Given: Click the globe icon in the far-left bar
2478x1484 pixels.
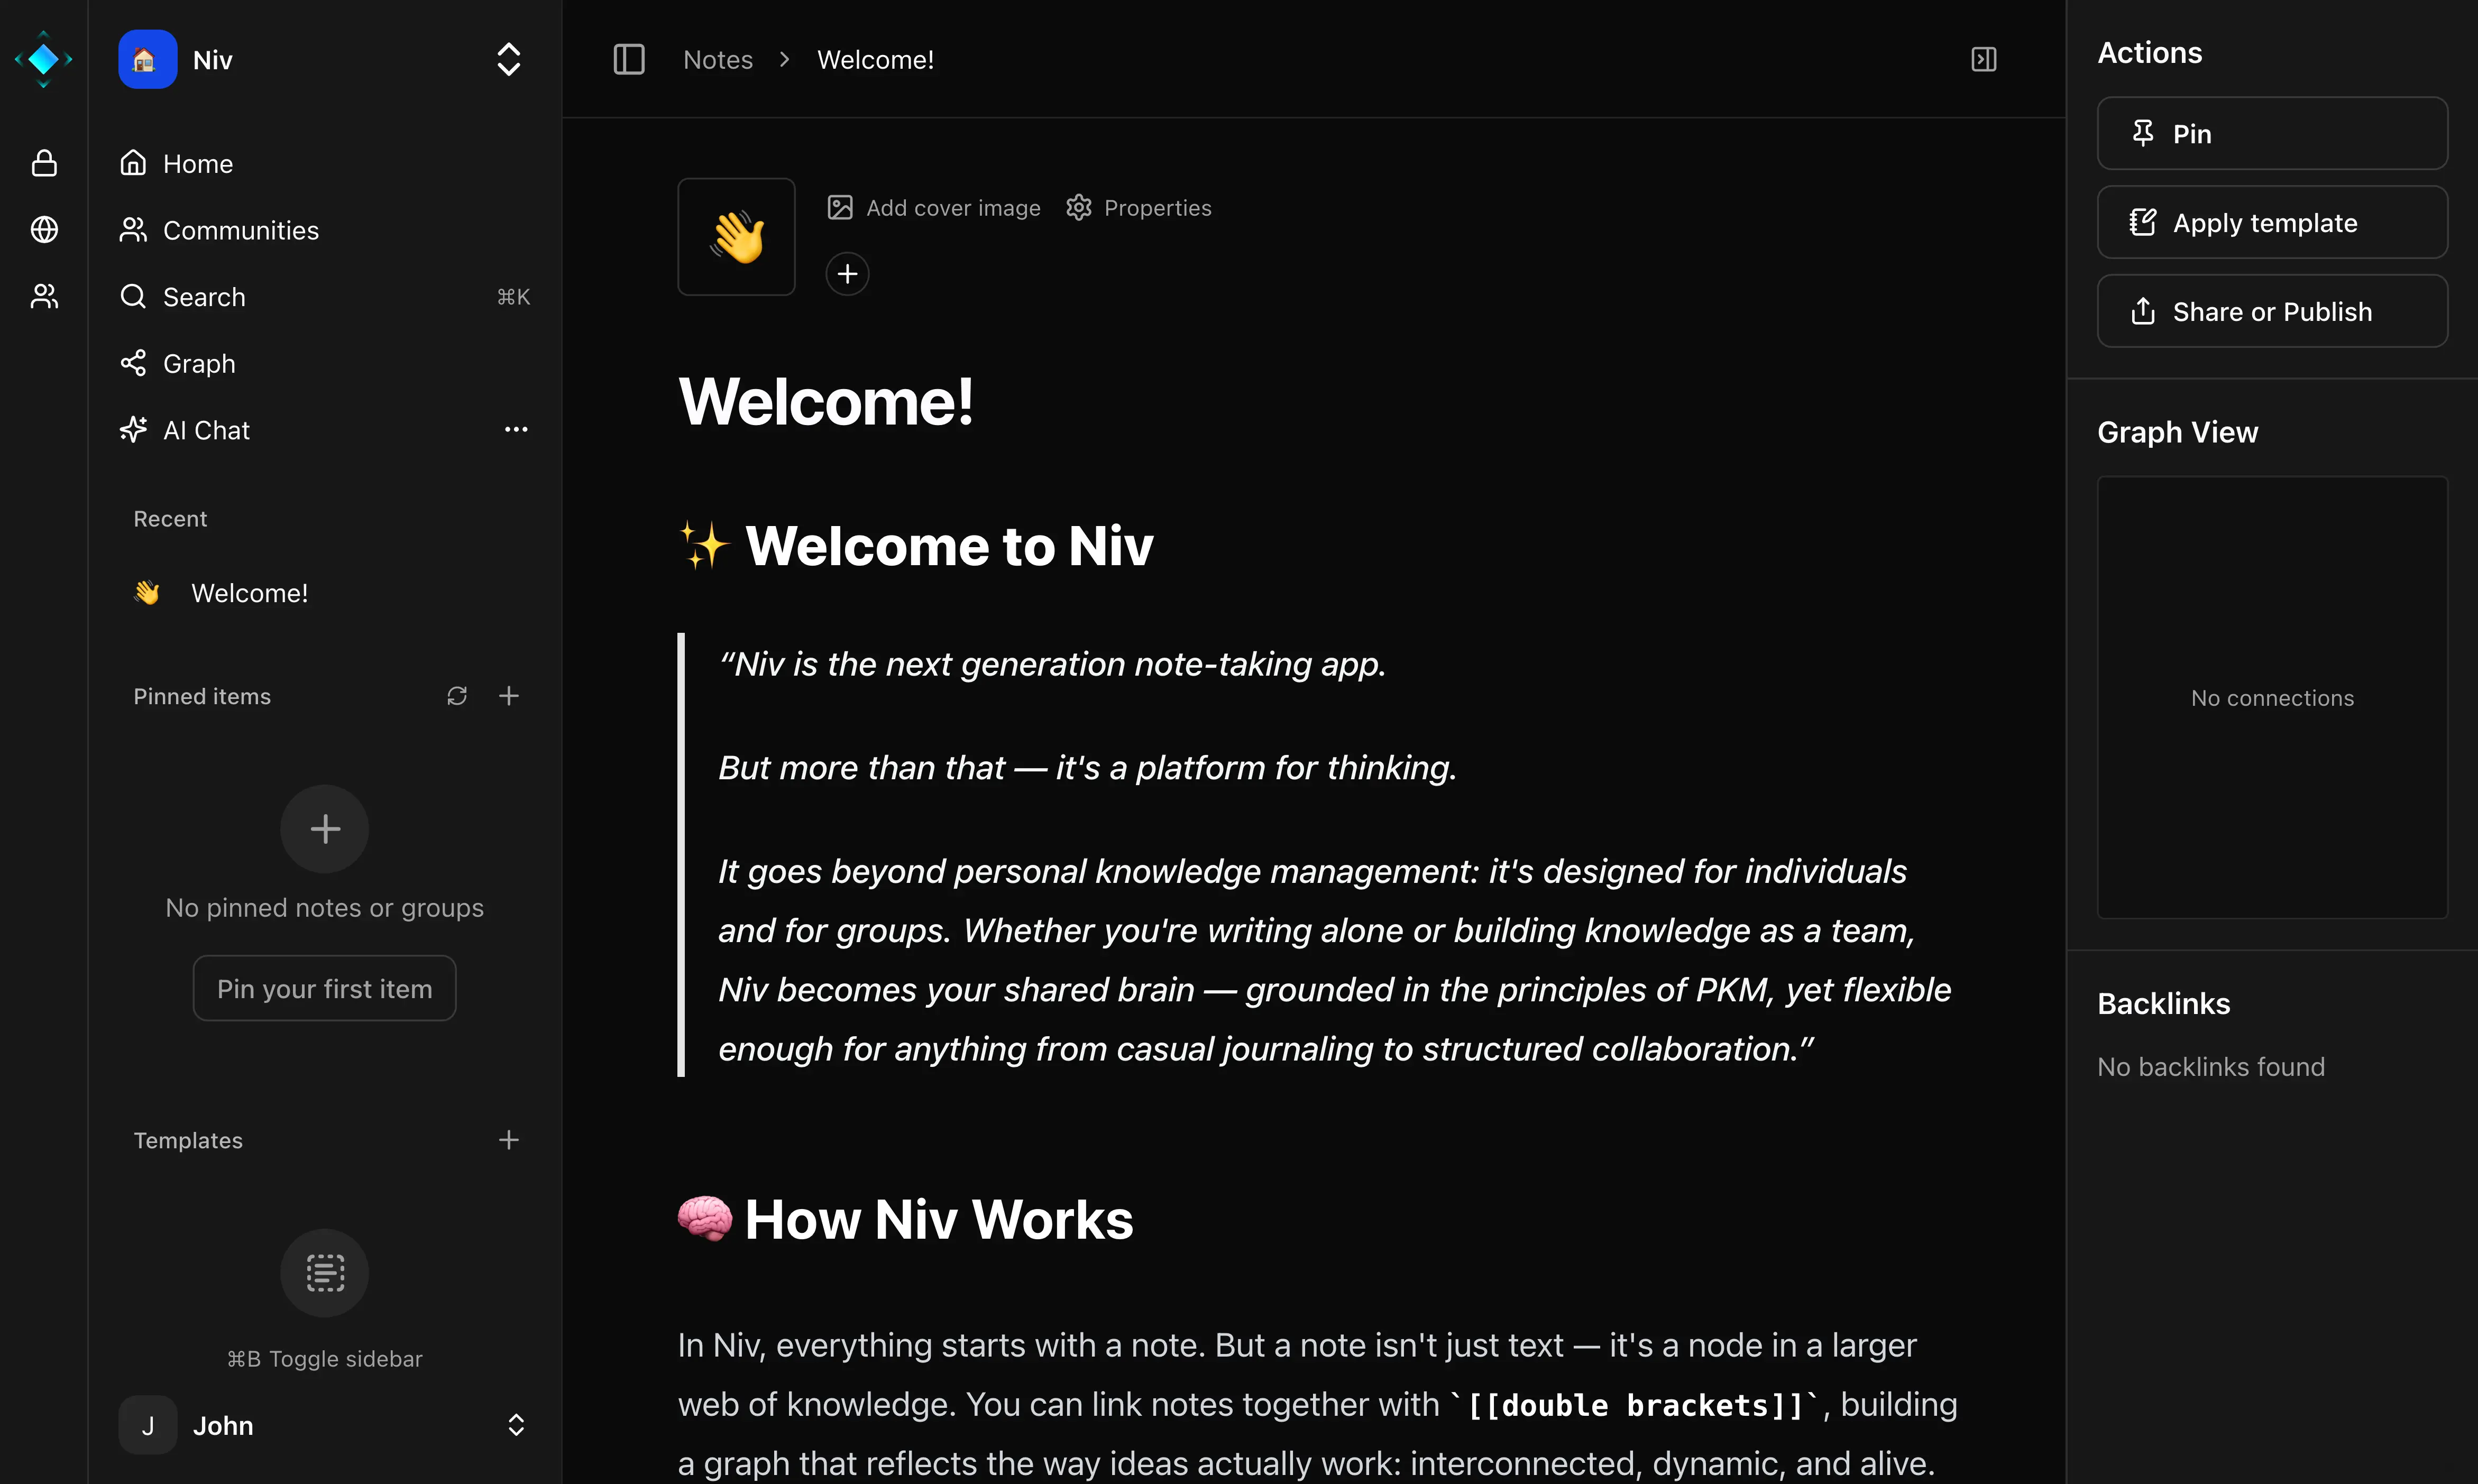Looking at the screenshot, I should tap(44, 229).
